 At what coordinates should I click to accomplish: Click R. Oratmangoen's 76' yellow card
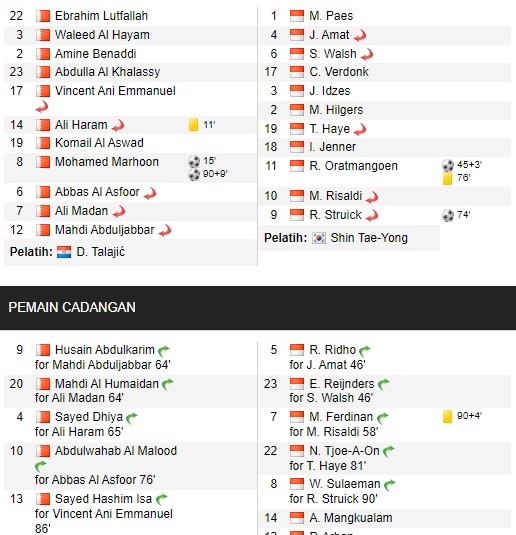pos(447,178)
